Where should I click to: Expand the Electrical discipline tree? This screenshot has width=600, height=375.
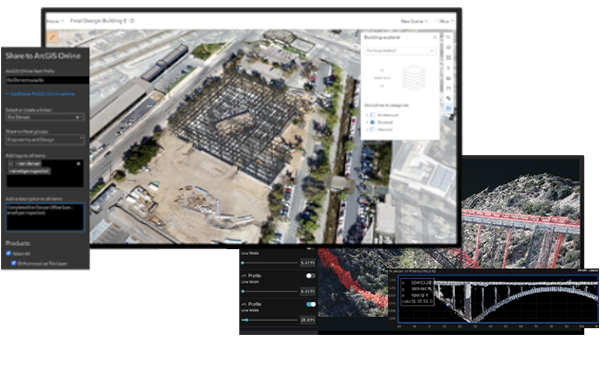coord(367,129)
